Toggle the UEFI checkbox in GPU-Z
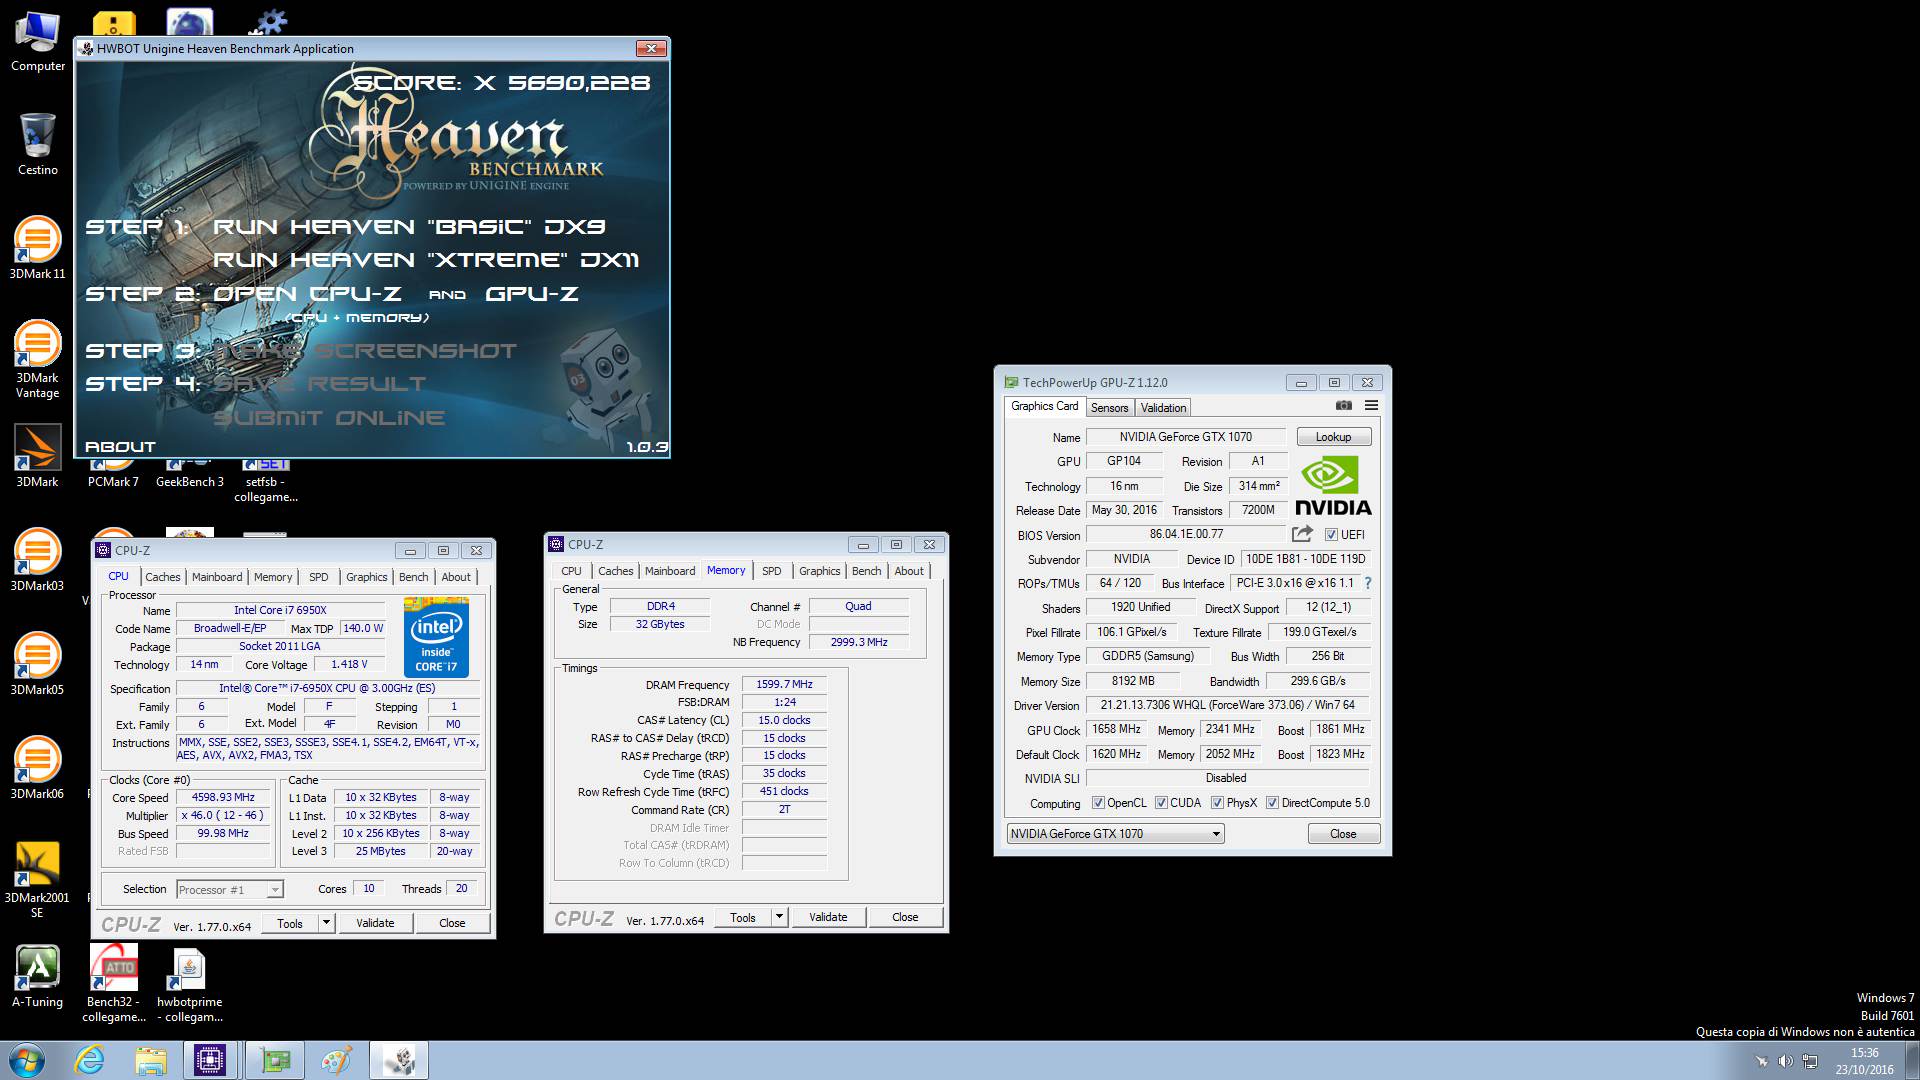The height and width of the screenshot is (1080, 1920). tap(1331, 535)
